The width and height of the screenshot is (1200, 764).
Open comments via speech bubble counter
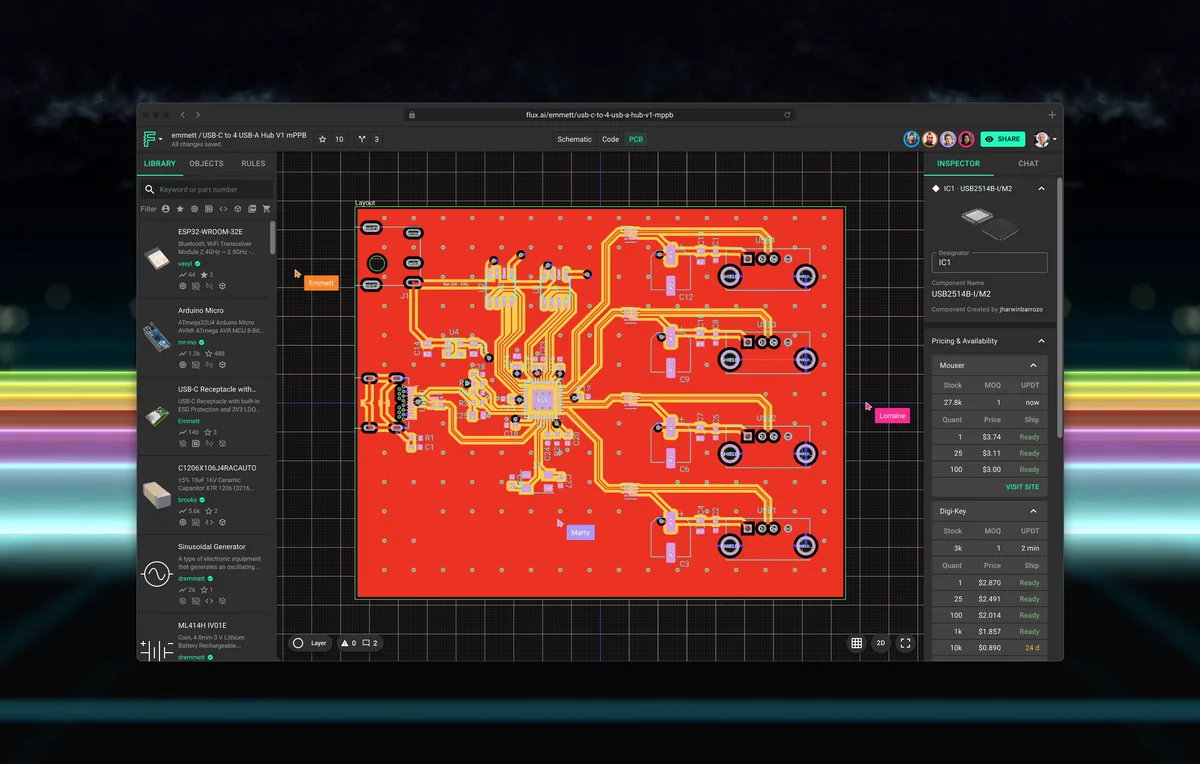370,643
